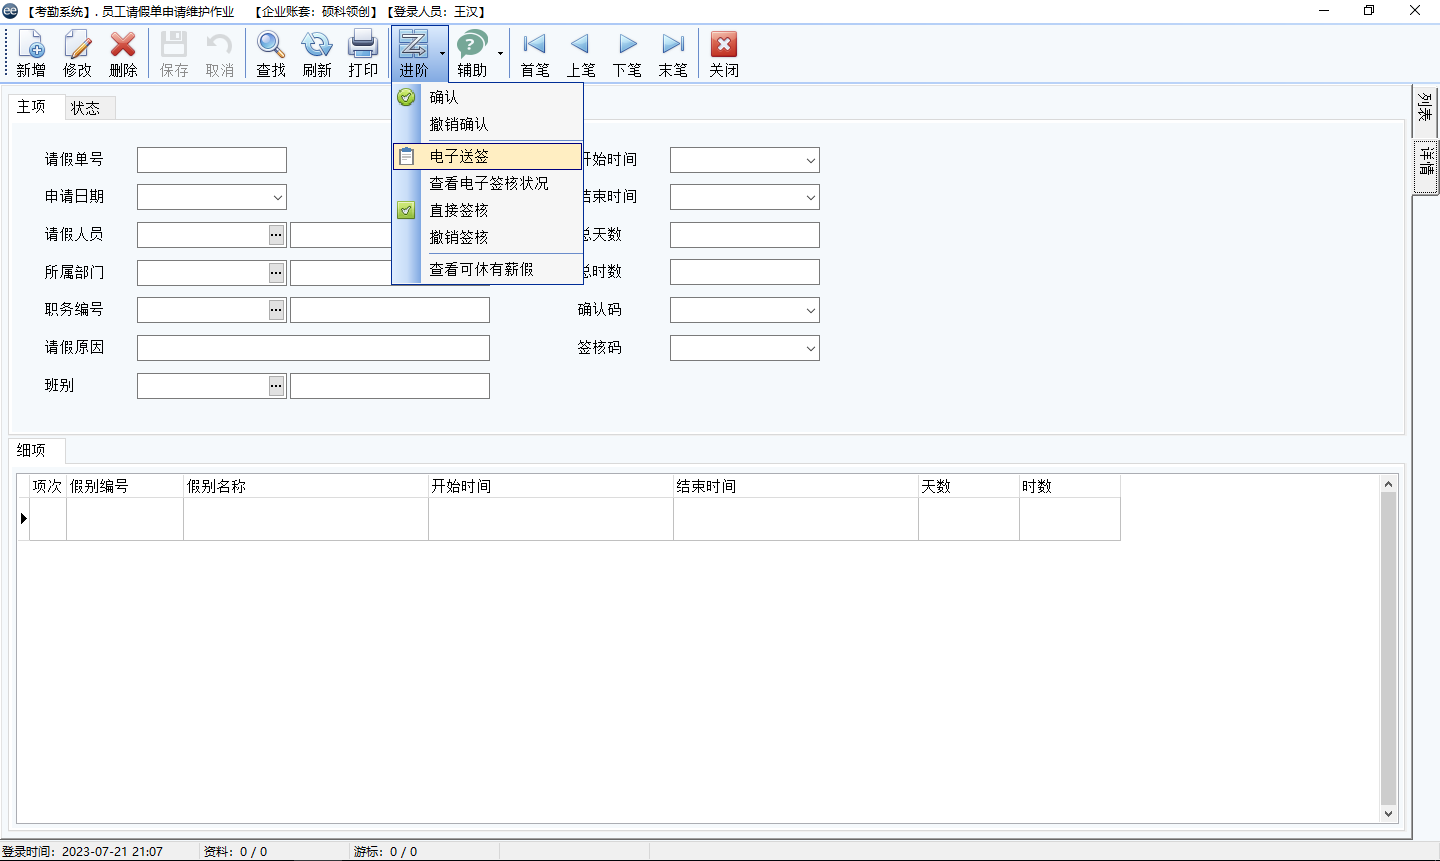Go to next record with 下笔
This screenshot has height=861, width=1440.
[627, 54]
